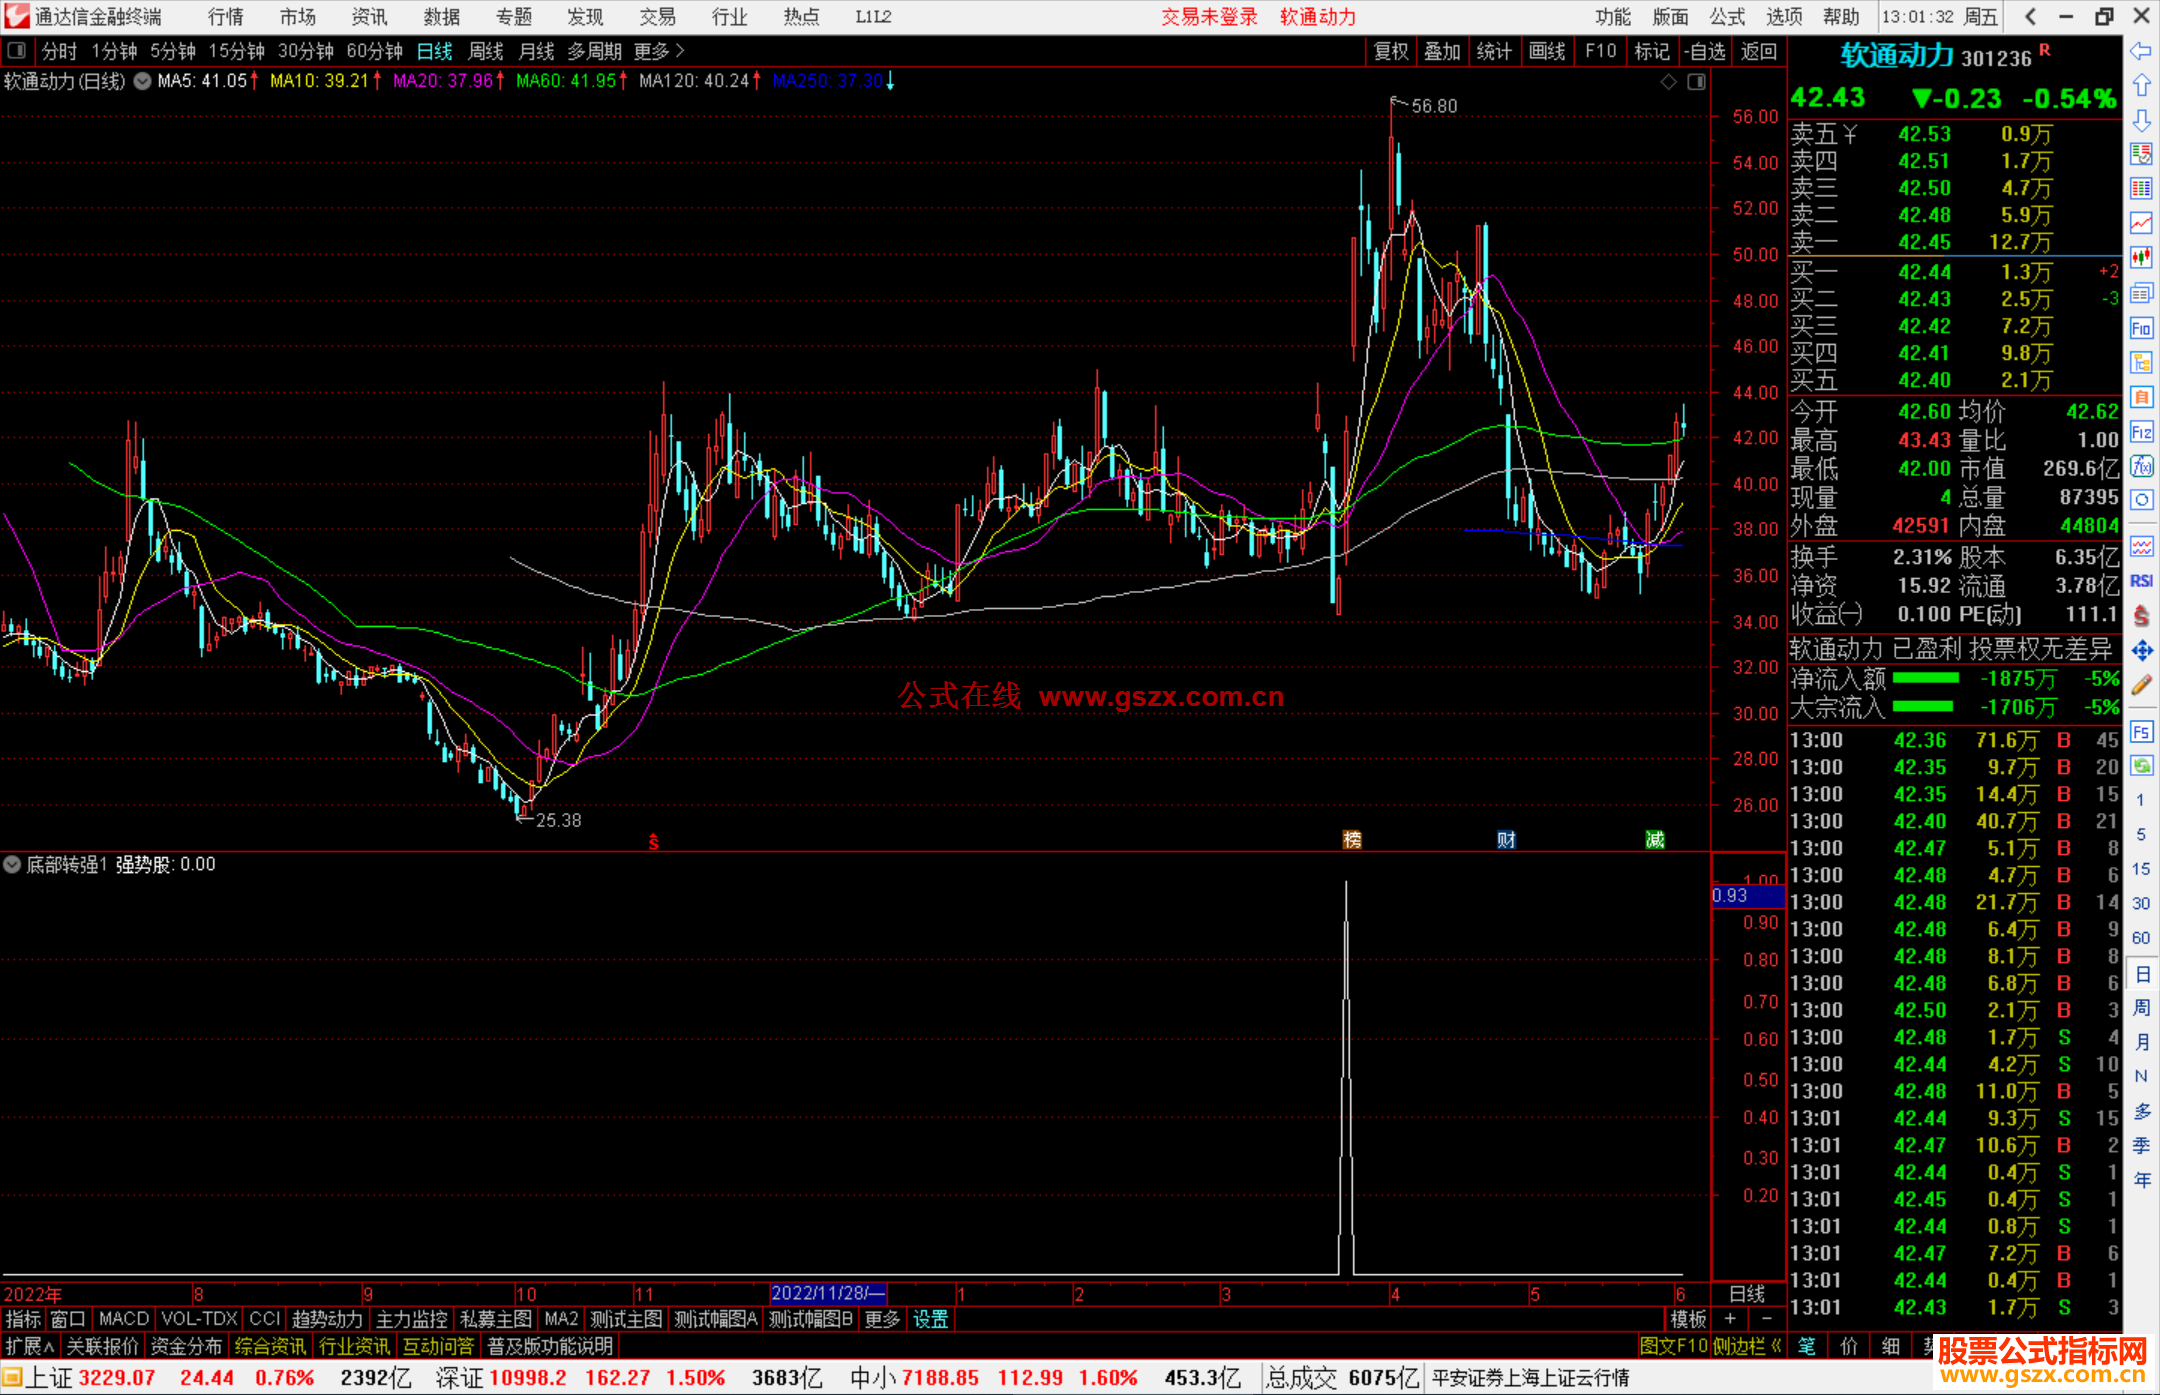Image resolution: width=2160 pixels, height=1395 pixels.
Task: Open the candlestick chart sidebar icon
Action: point(2141,257)
